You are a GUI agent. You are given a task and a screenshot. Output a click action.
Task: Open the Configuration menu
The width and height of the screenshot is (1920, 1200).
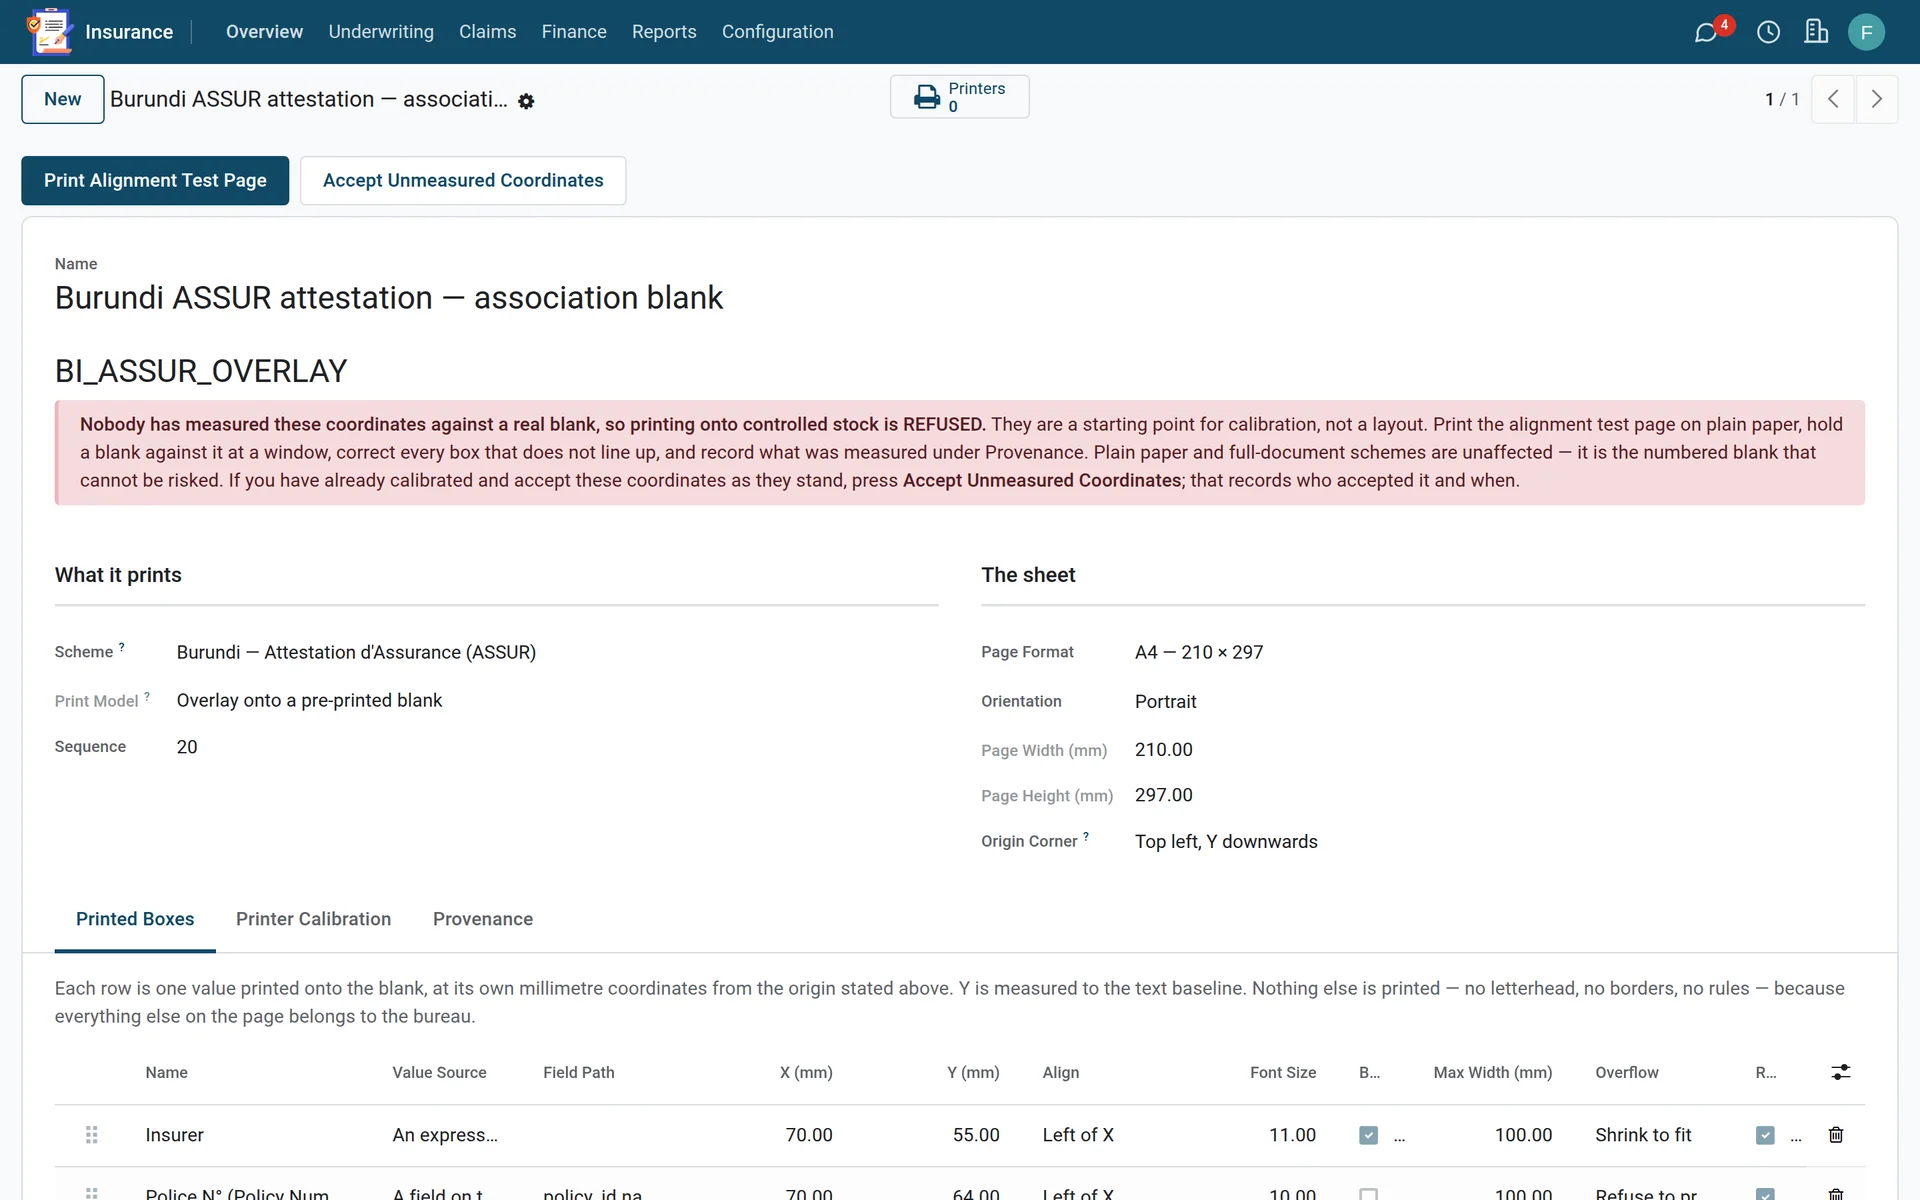click(x=777, y=32)
